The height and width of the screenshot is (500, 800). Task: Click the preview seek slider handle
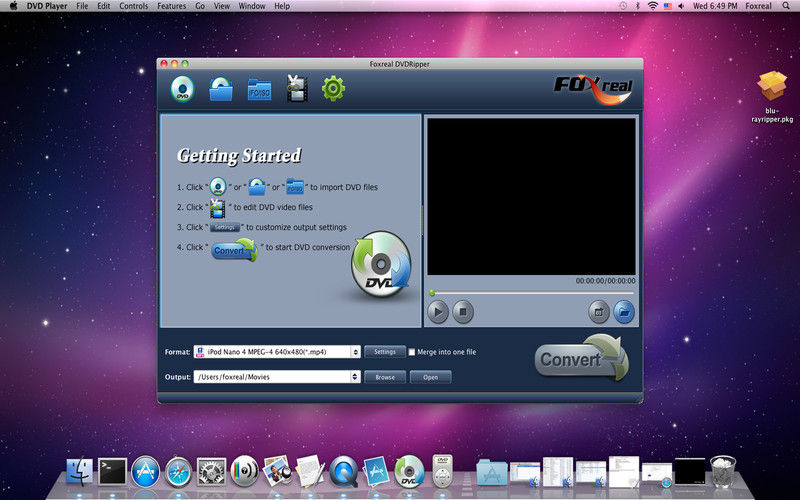tap(432, 293)
